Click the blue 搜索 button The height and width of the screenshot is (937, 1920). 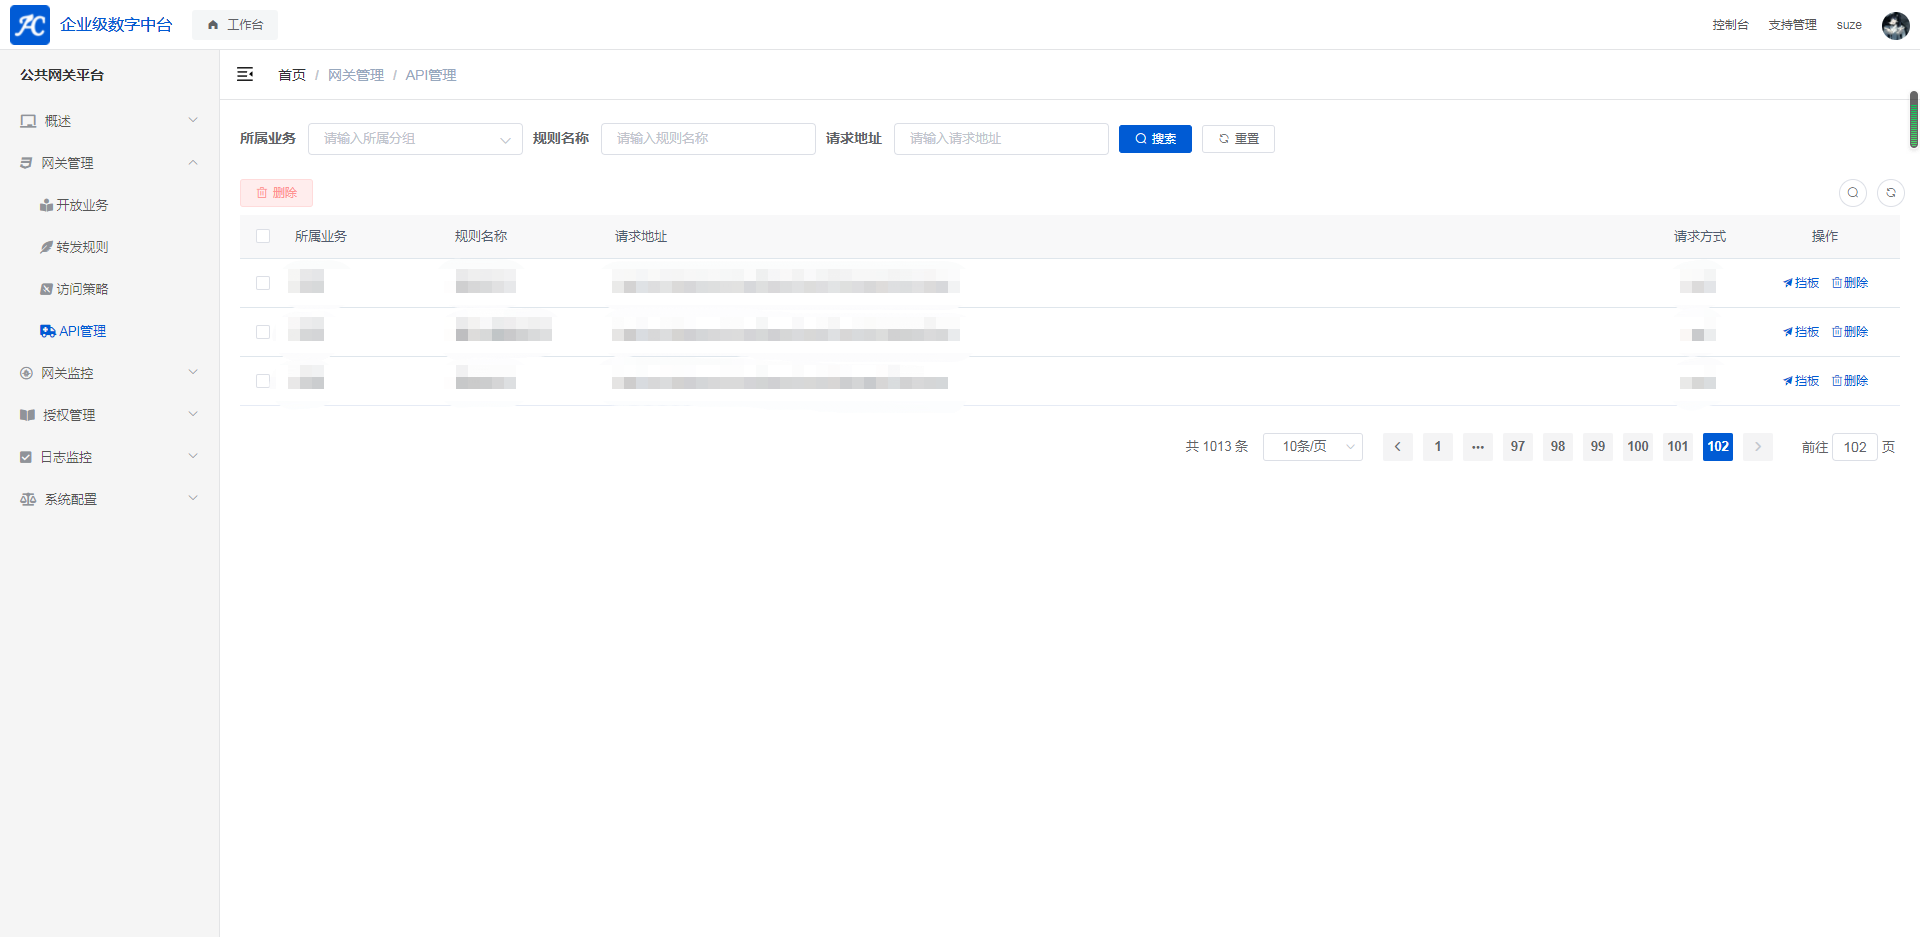(1155, 139)
